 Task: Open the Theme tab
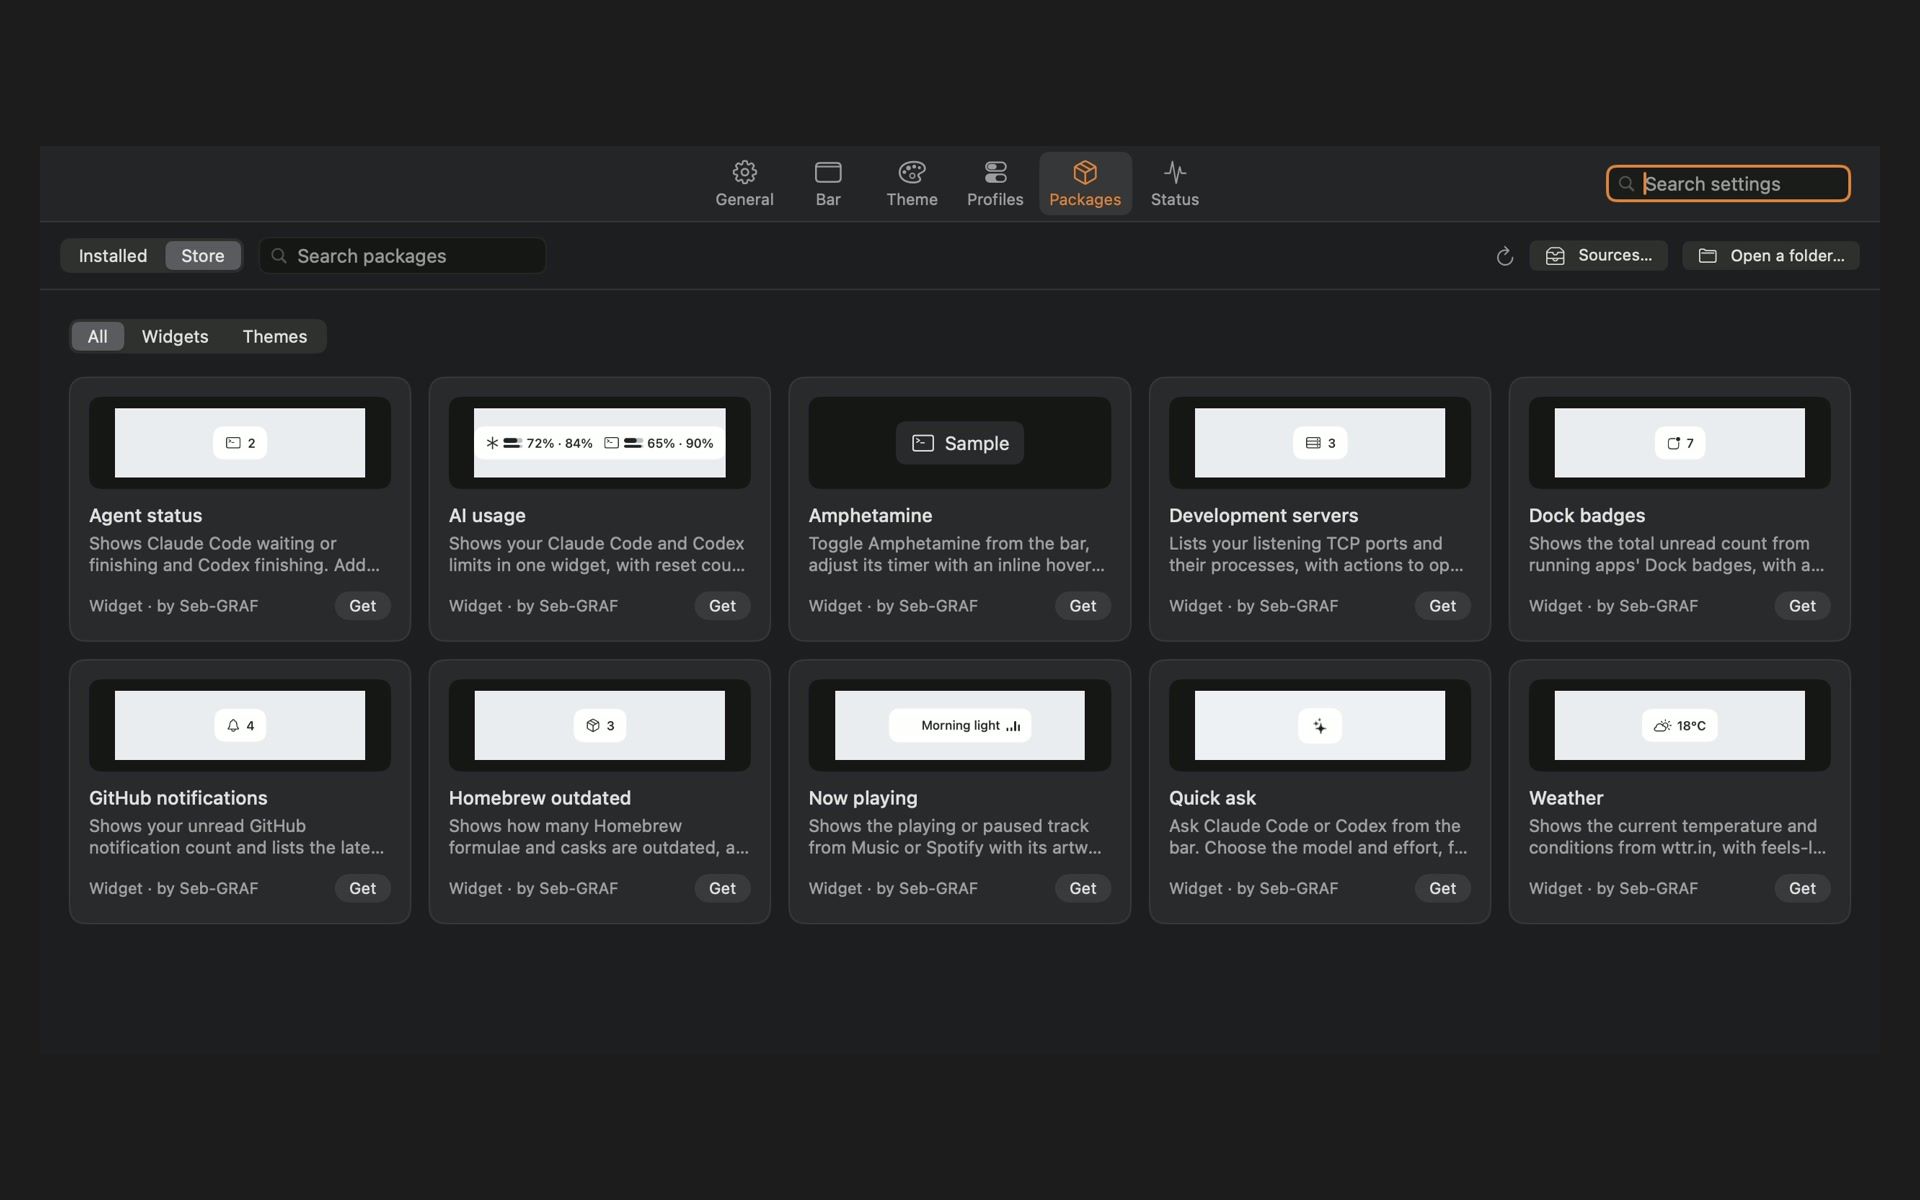click(912, 184)
